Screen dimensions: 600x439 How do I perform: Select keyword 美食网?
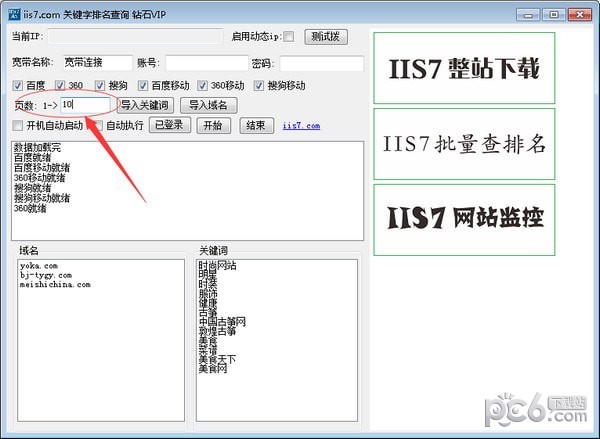(x=213, y=369)
